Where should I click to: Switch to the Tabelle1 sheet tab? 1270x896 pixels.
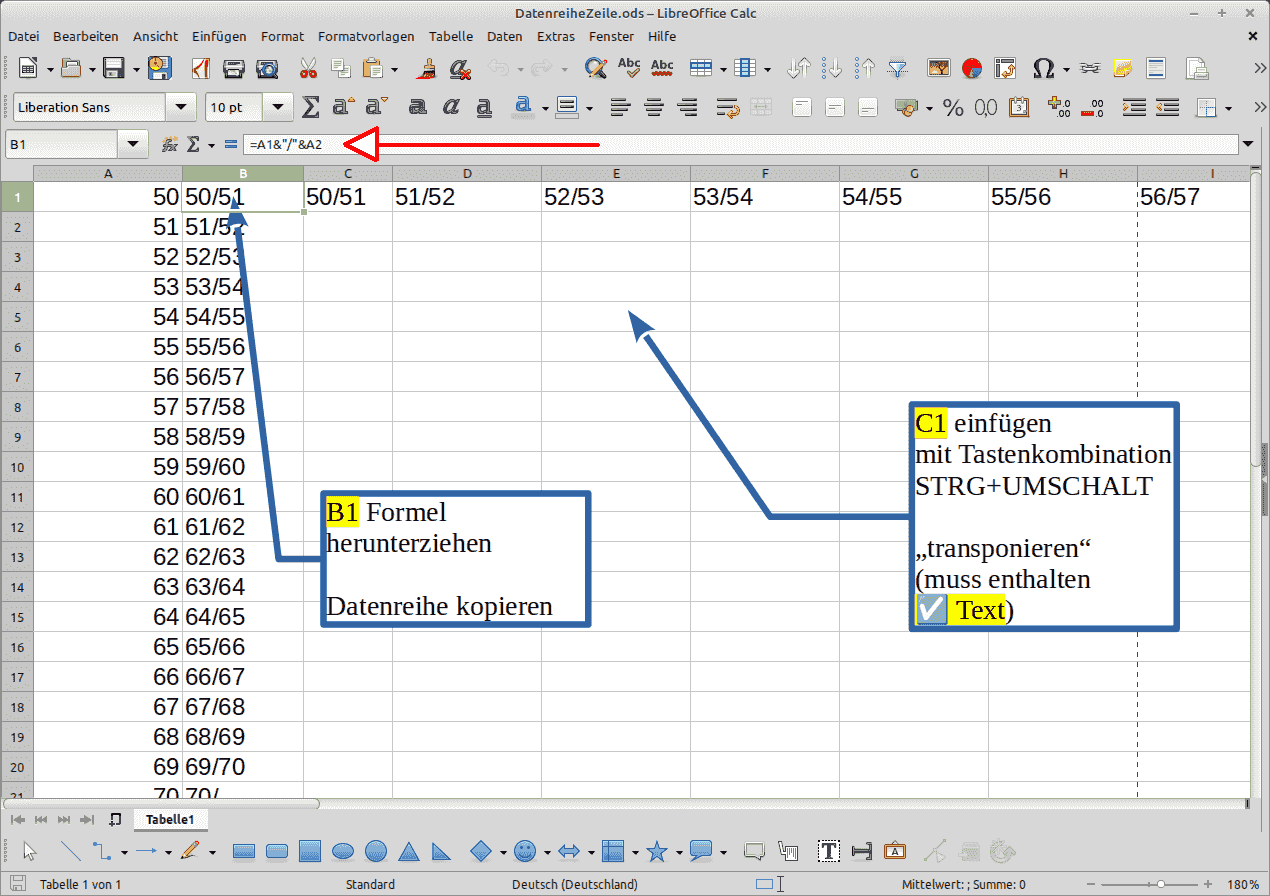tap(169, 819)
